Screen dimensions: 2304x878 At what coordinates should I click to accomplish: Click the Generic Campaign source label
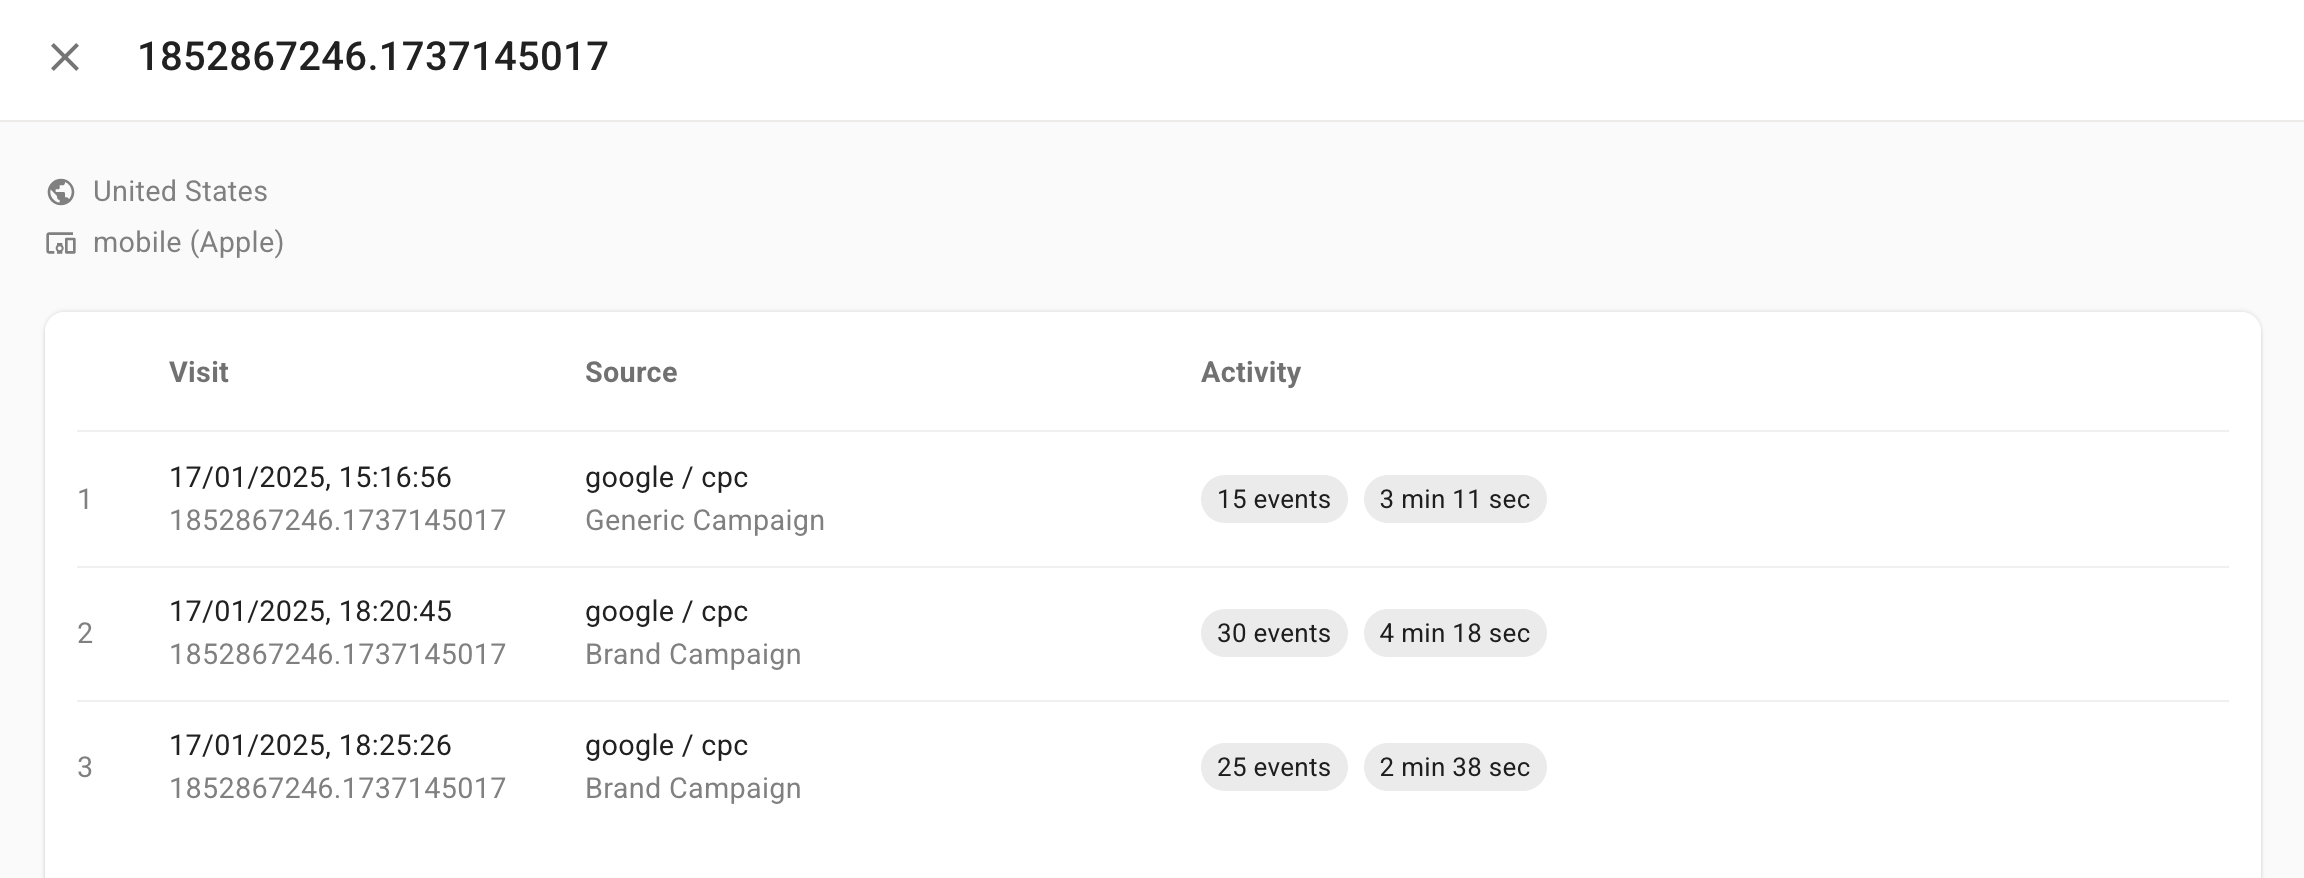(x=704, y=521)
